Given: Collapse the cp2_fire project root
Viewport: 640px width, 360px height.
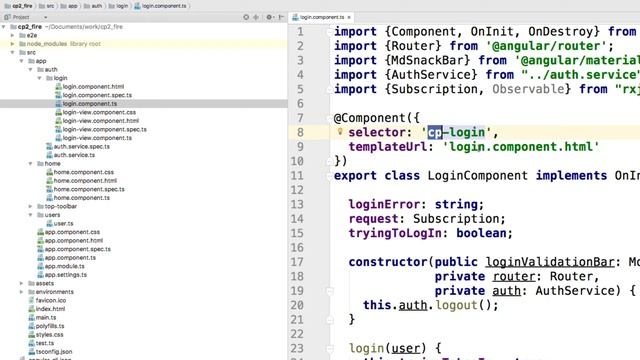Looking at the screenshot, I should (x=4, y=27).
